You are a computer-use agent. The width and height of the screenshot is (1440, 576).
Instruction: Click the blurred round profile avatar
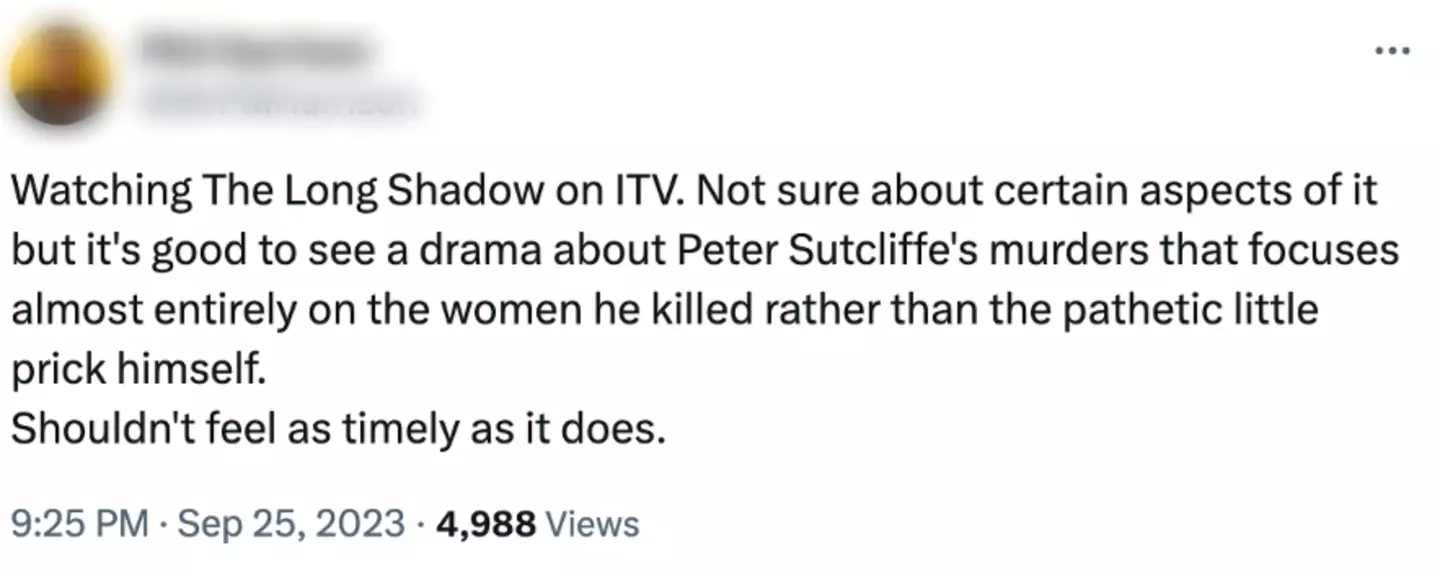click(62, 75)
